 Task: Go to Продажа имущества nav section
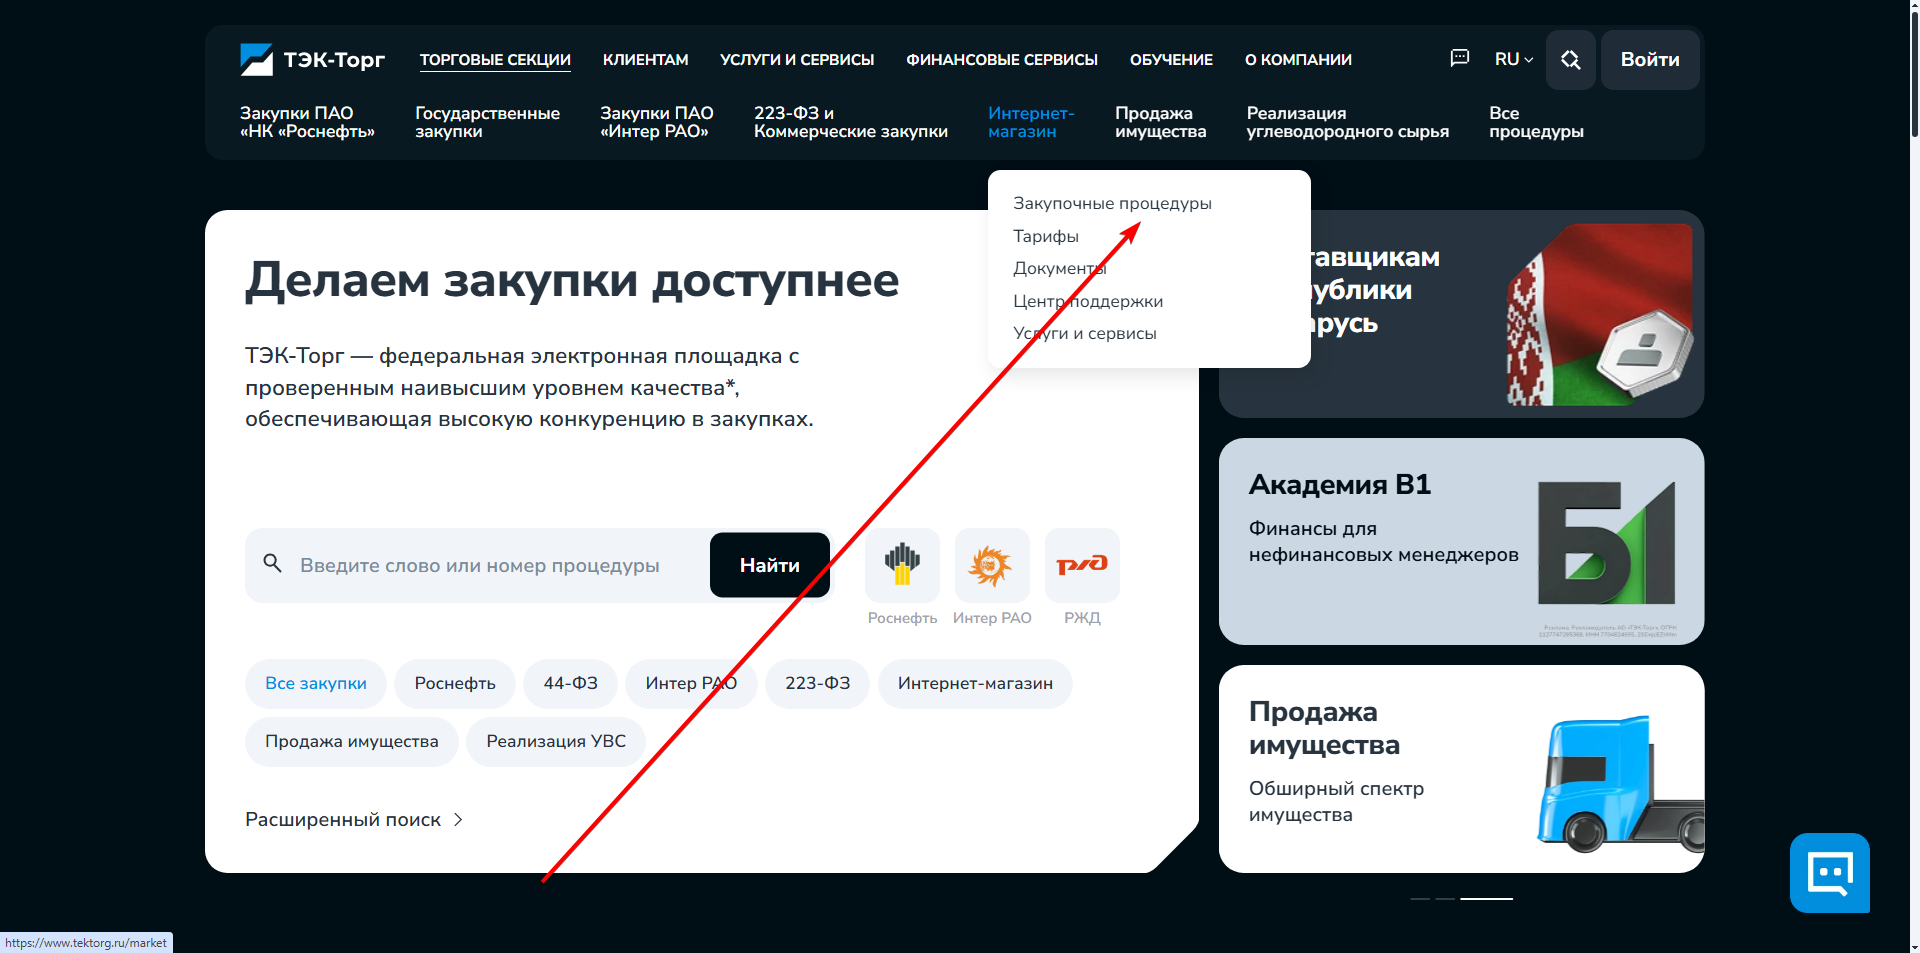pyautogui.click(x=1161, y=122)
